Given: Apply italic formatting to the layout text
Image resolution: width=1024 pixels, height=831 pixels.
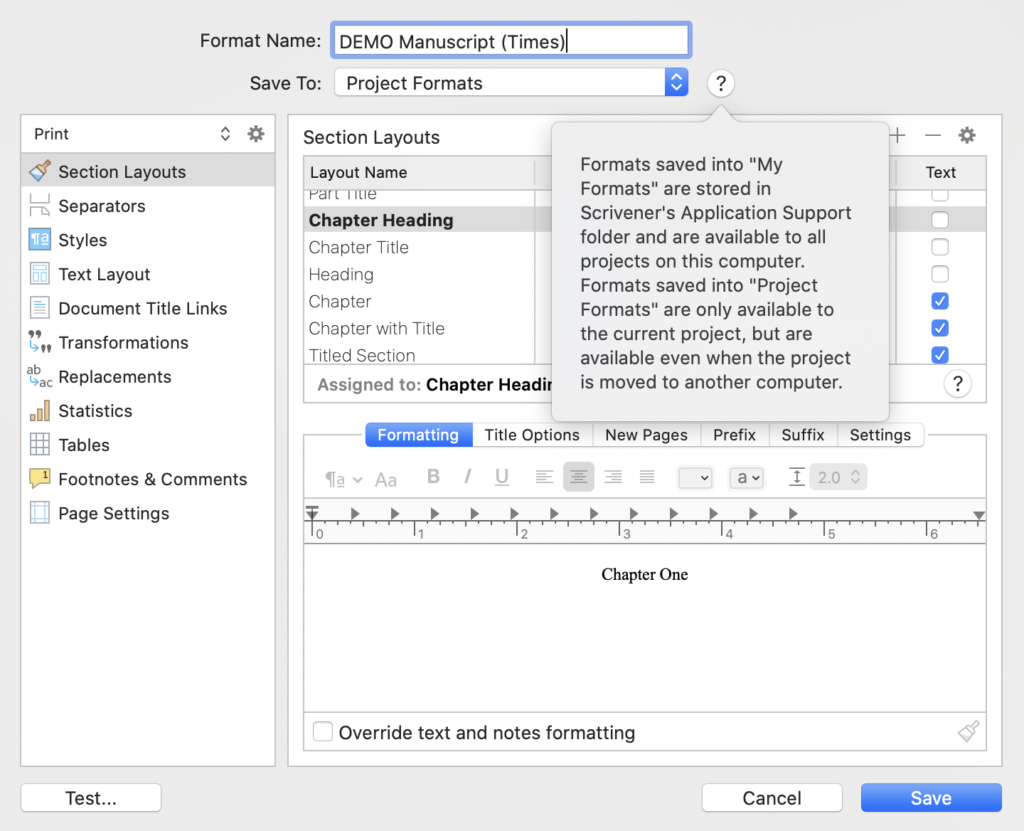Looking at the screenshot, I should click(467, 477).
